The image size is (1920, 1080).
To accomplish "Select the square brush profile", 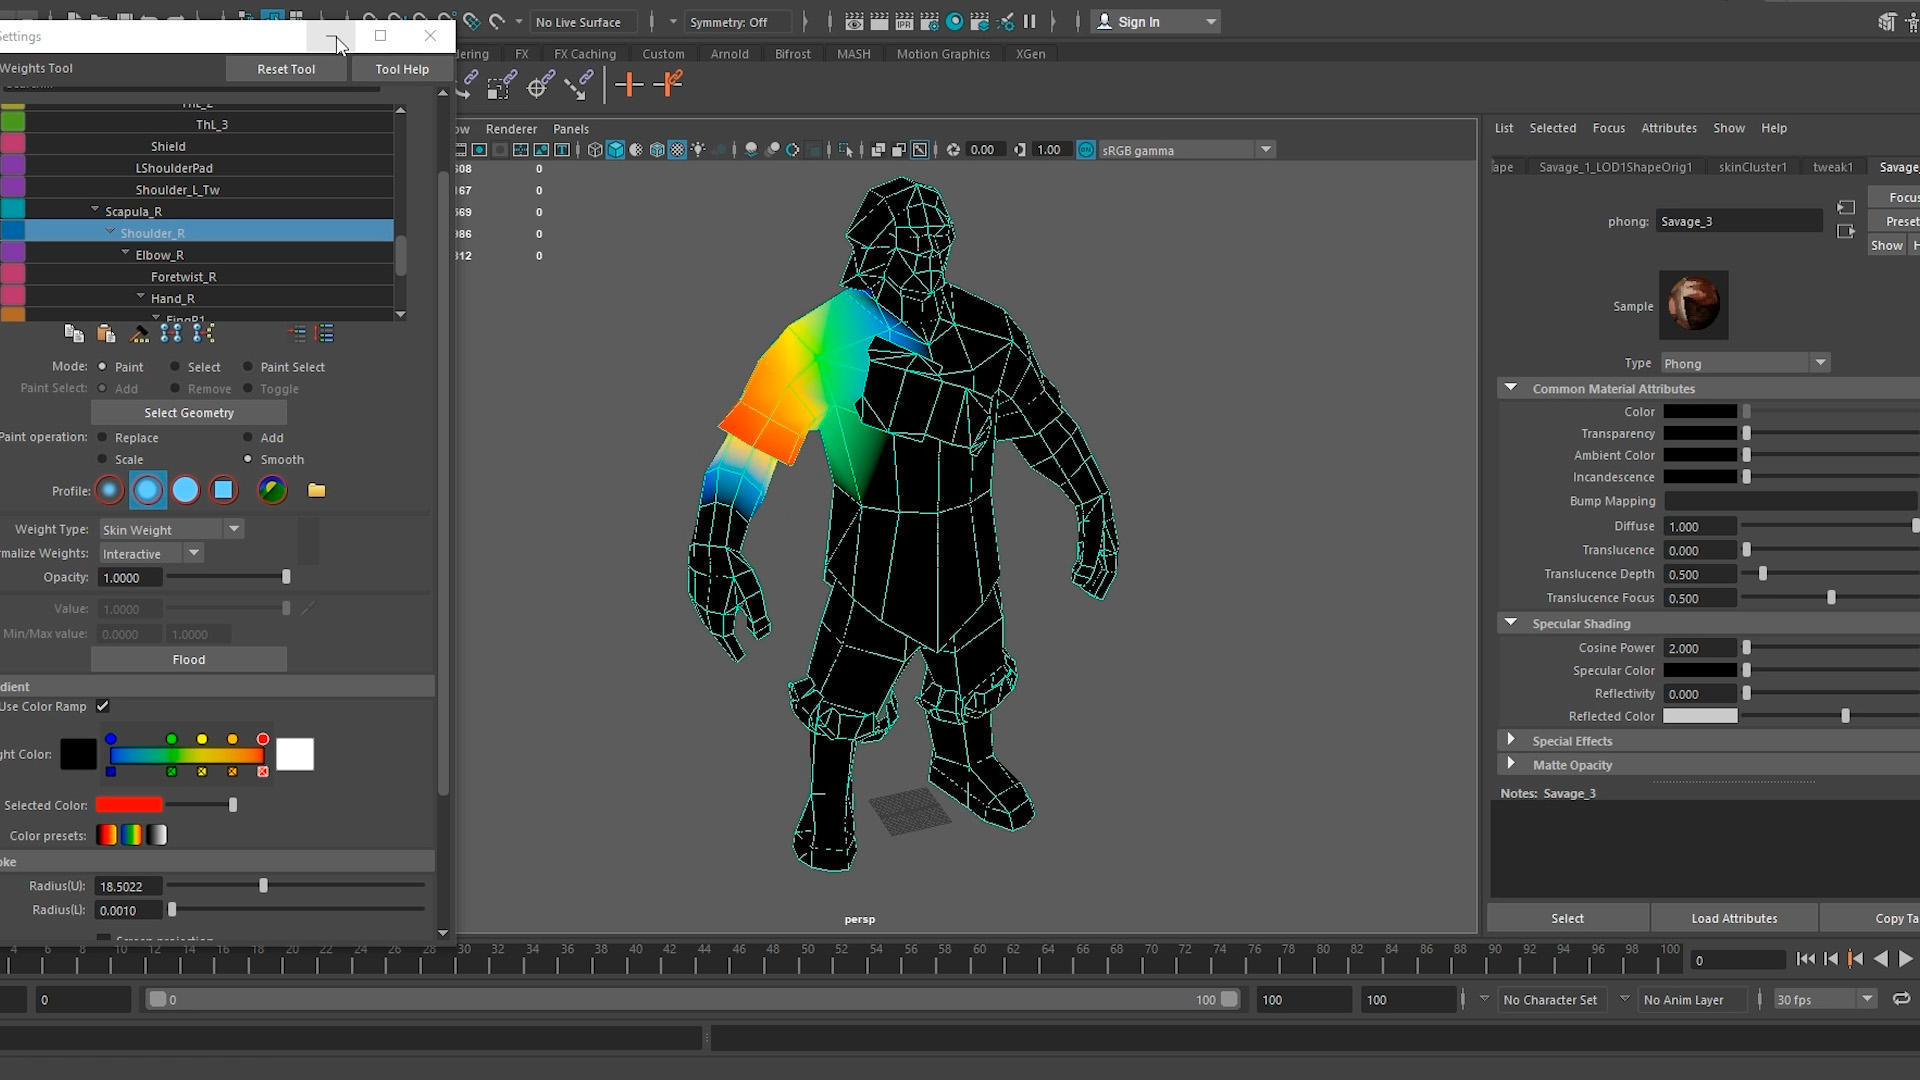I will (x=224, y=490).
